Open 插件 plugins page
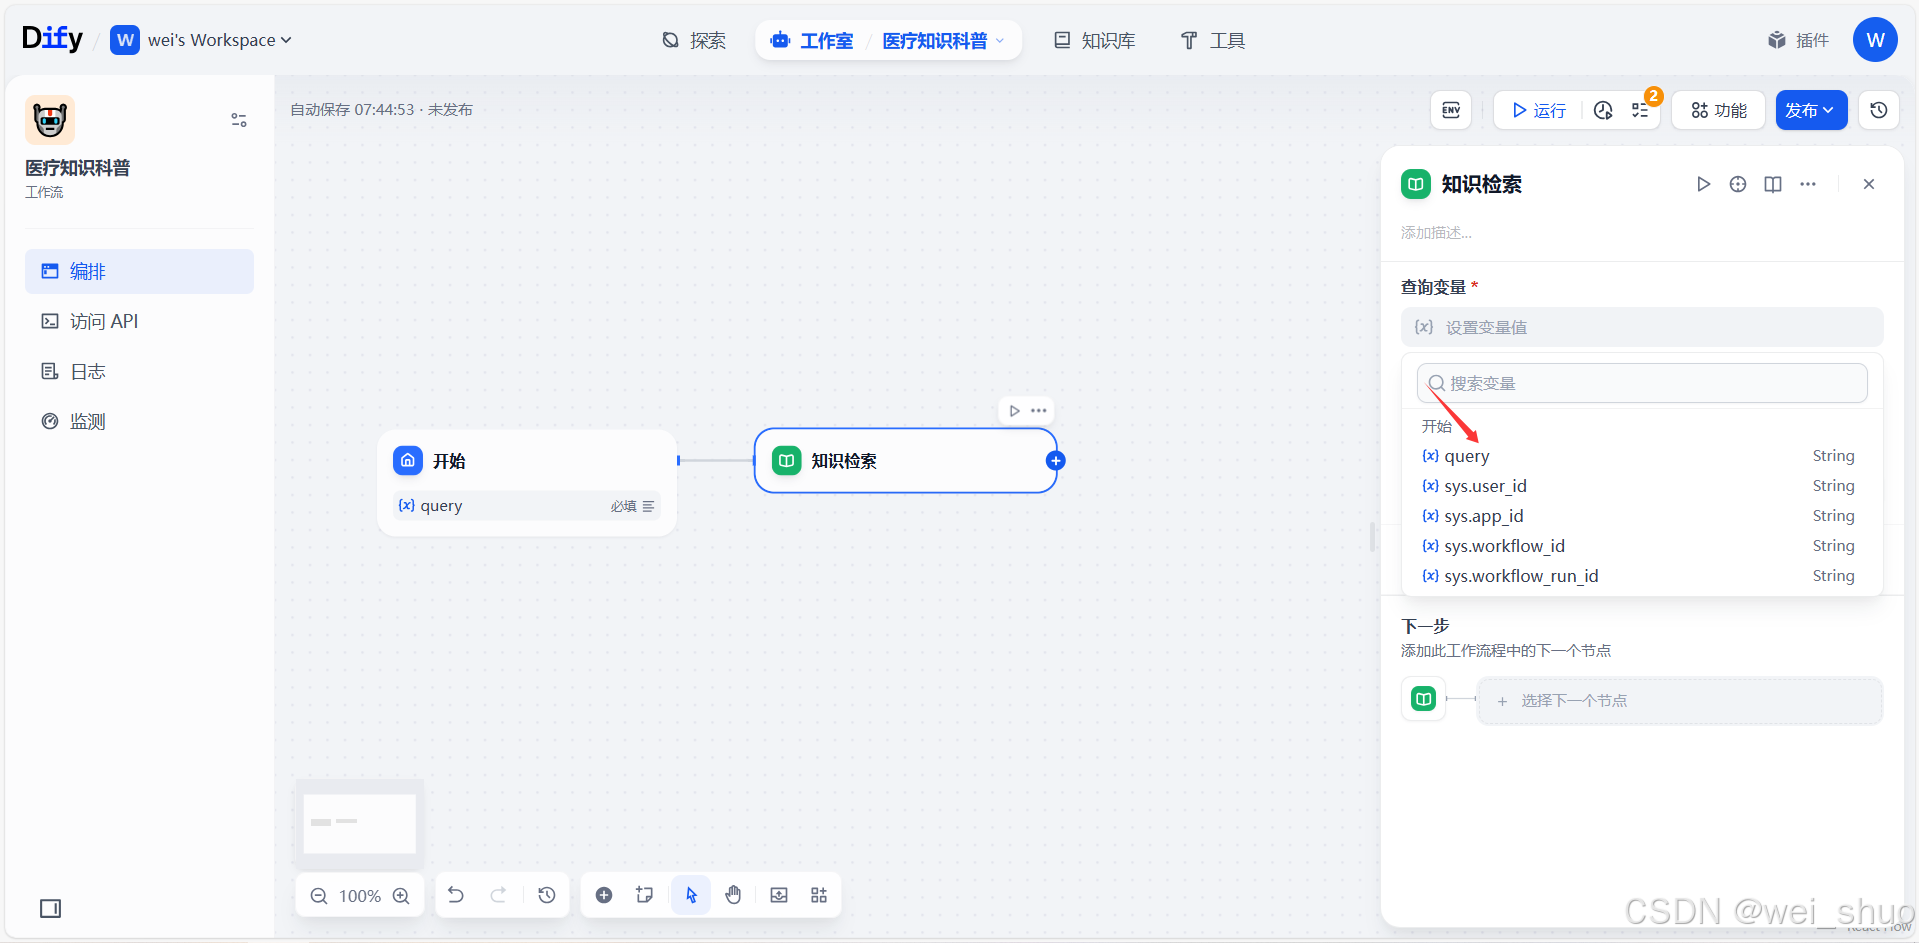 point(1798,40)
